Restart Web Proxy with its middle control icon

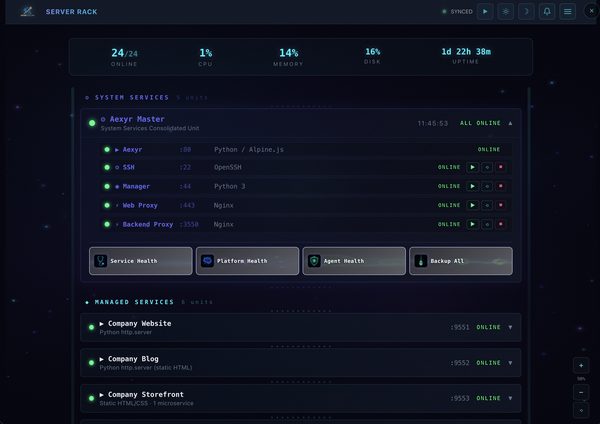pos(487,205)
